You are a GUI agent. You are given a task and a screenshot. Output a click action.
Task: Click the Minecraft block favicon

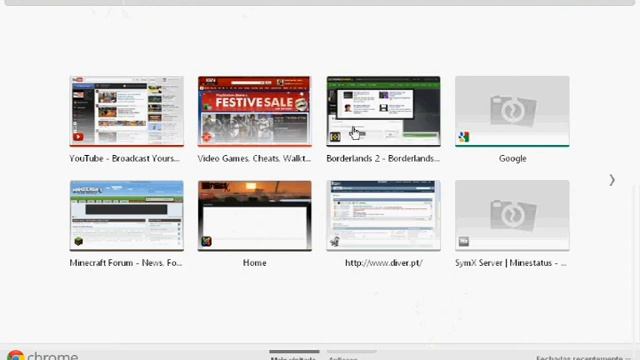click(x=78, y=242)
